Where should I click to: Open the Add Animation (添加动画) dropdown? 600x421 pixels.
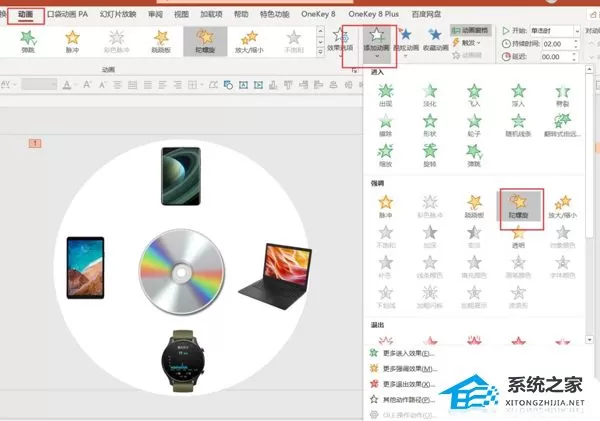tap(377, 42)
